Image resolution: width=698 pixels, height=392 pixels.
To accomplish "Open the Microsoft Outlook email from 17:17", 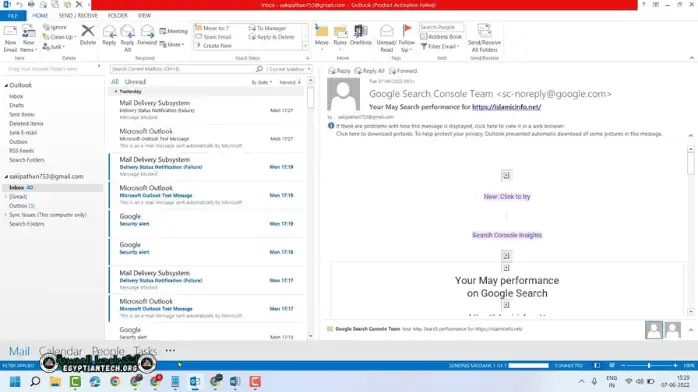I will (x=207, y=308).
